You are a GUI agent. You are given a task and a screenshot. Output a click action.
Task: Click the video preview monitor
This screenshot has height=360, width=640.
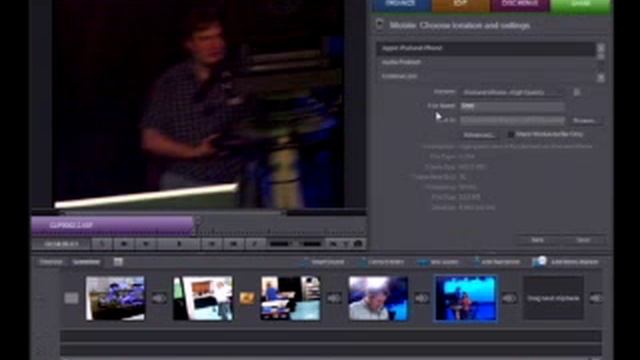[198, 104]
